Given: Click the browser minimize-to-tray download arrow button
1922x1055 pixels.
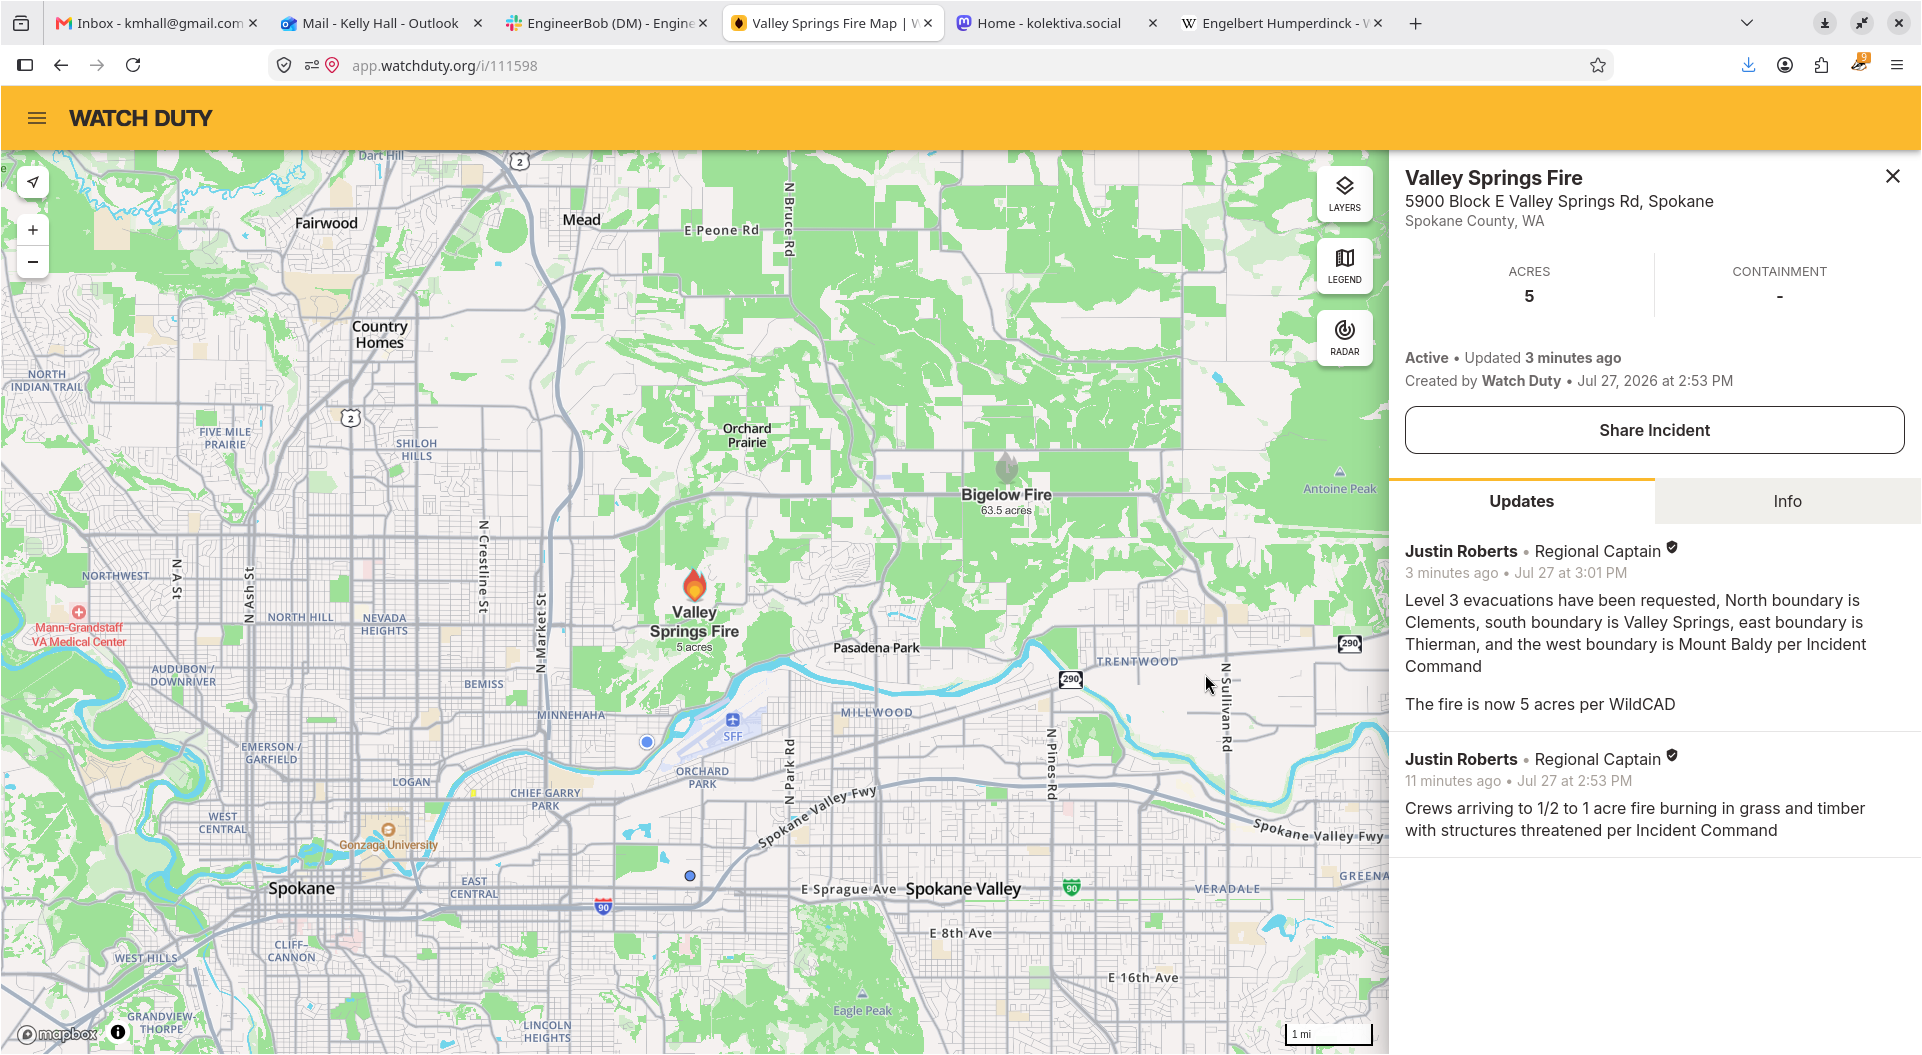Looking at the screenshot, I should coord(1824,23).
